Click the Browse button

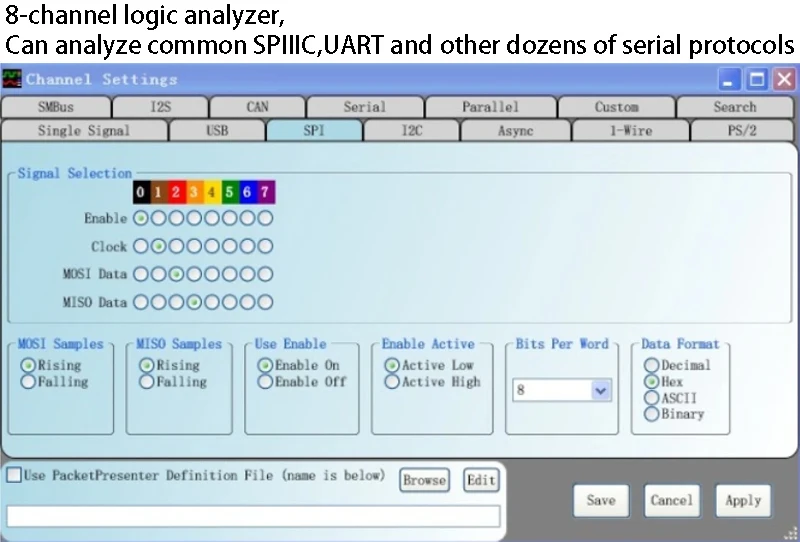[424, 480]
